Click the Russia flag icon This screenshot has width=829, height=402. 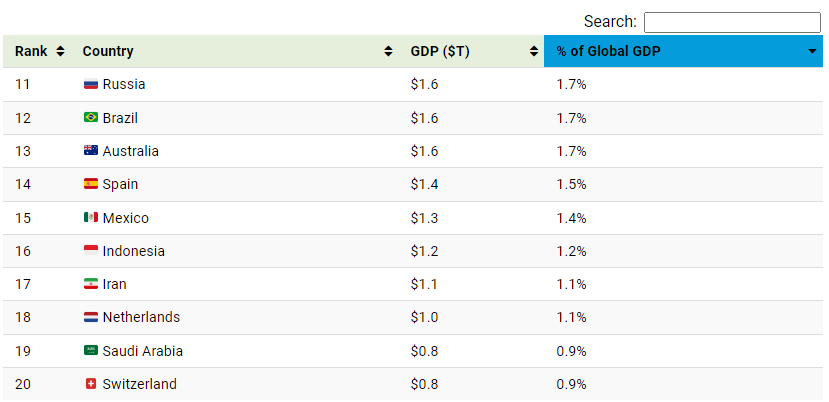tap(90, 85)
